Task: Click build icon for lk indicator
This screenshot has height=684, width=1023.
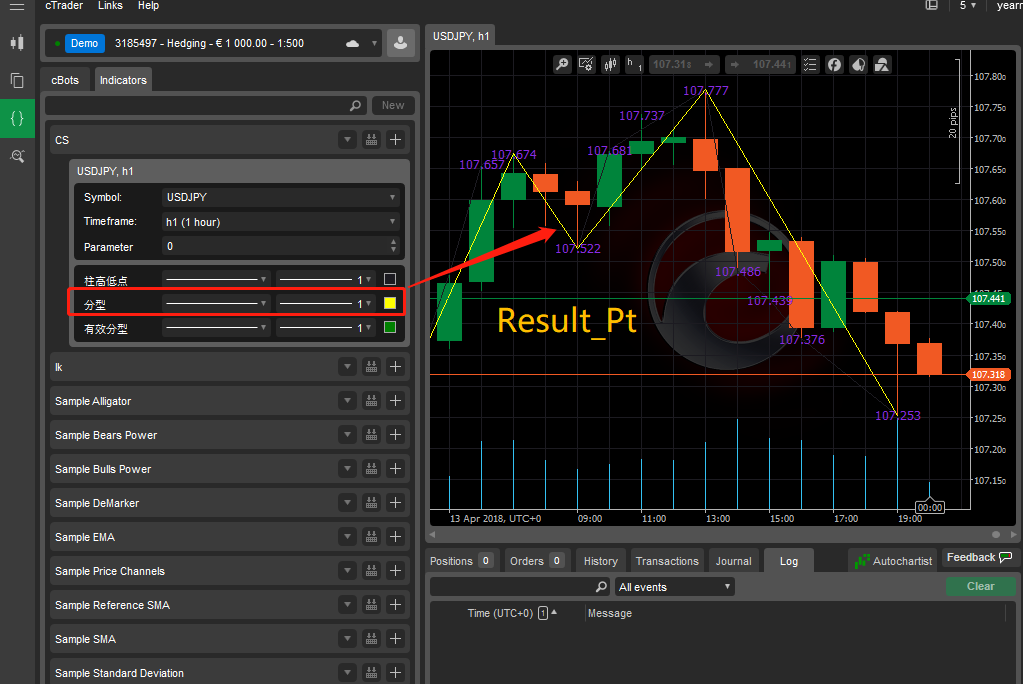Action: (x=371, y=367)
